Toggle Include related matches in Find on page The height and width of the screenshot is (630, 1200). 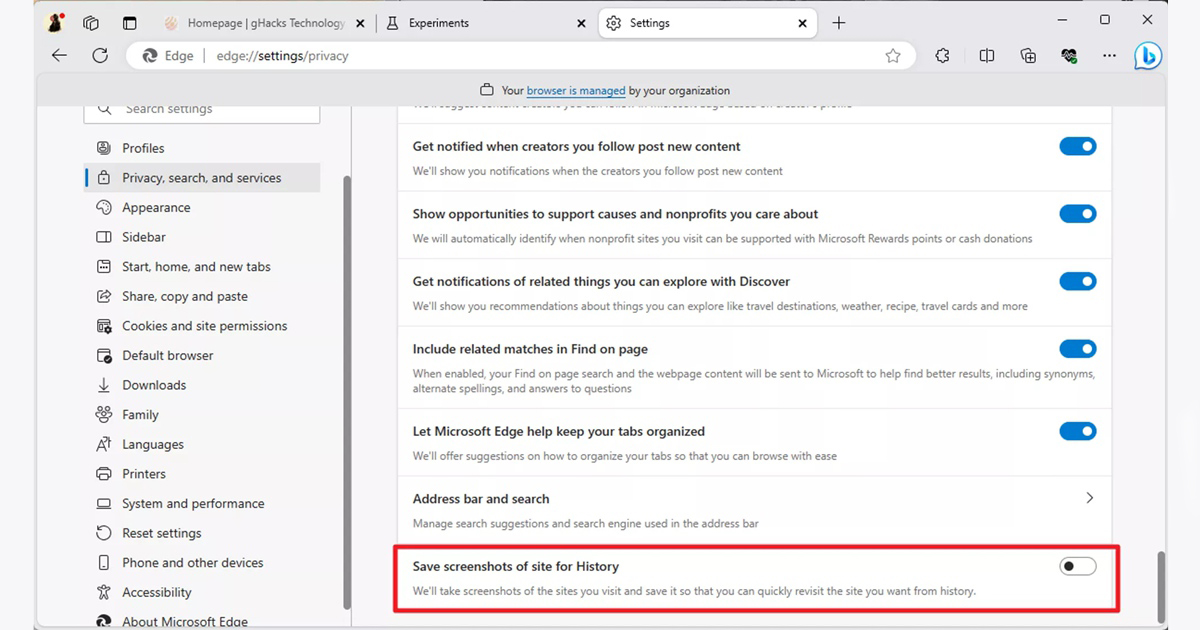click(1078, 349)
